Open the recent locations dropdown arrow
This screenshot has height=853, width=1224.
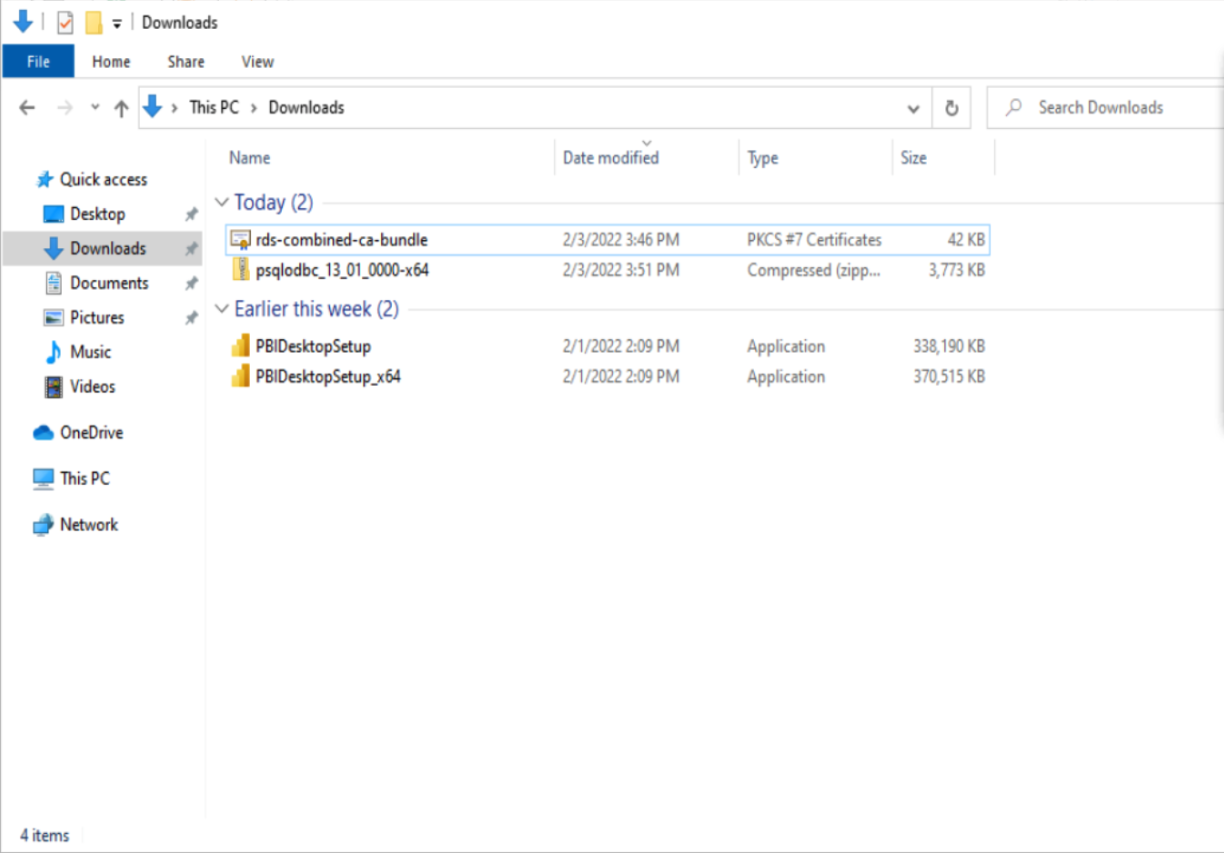click(x=95, y=108)
